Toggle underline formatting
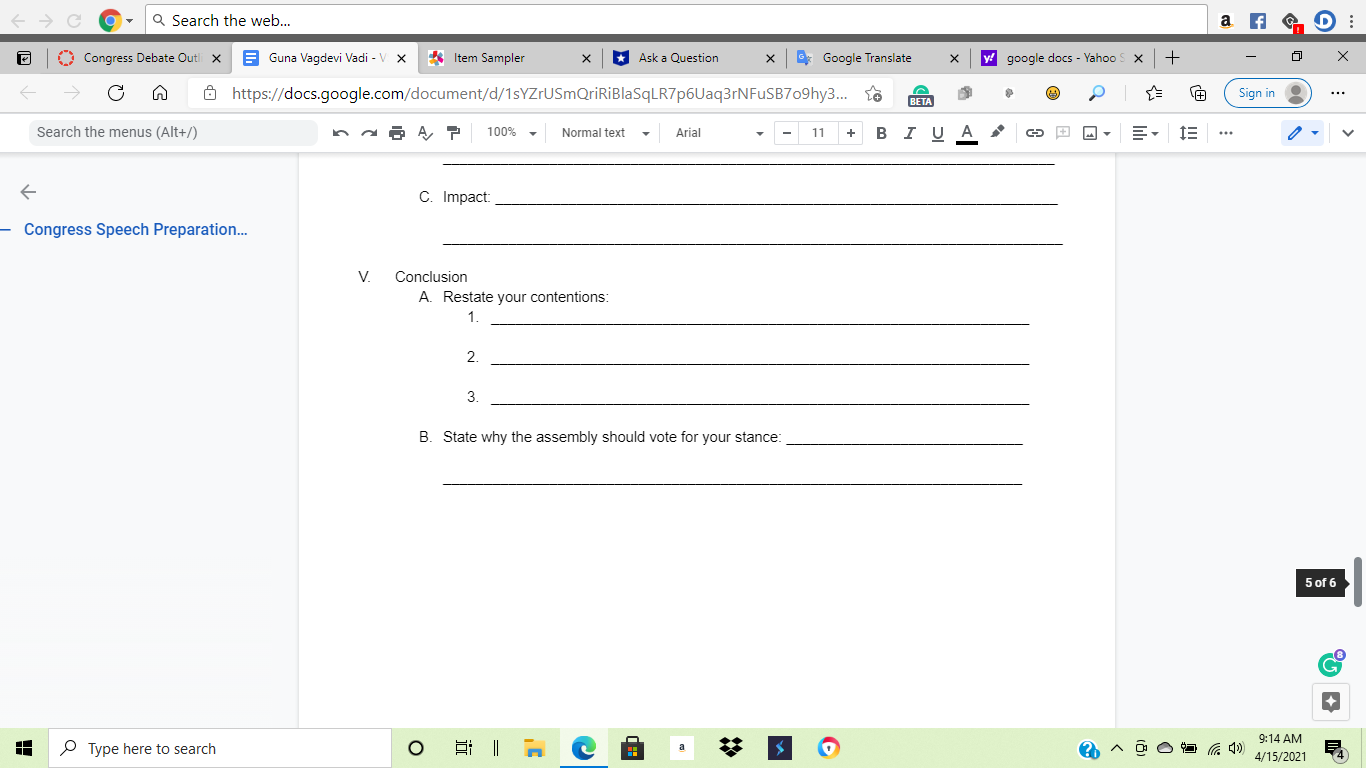 [x=937, y=132]
